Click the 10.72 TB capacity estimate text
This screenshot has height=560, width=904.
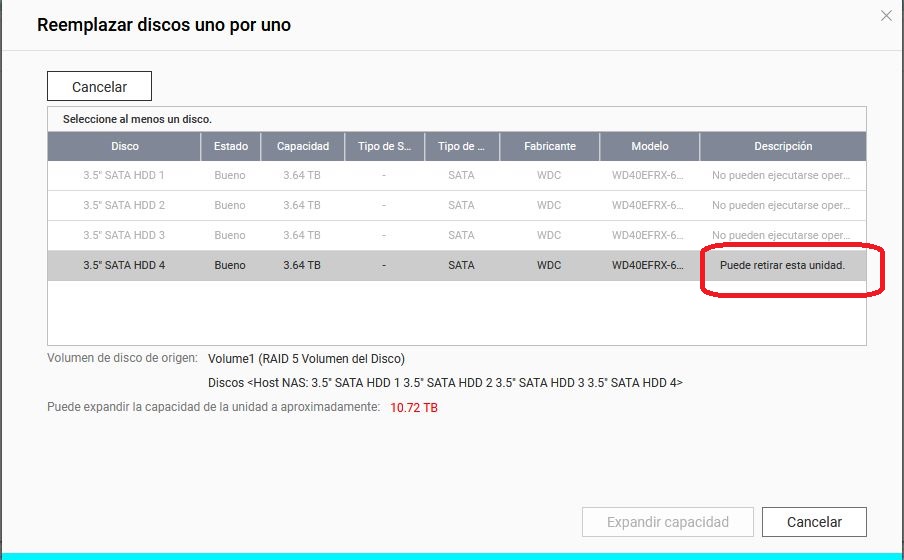(x=414, y=408)
